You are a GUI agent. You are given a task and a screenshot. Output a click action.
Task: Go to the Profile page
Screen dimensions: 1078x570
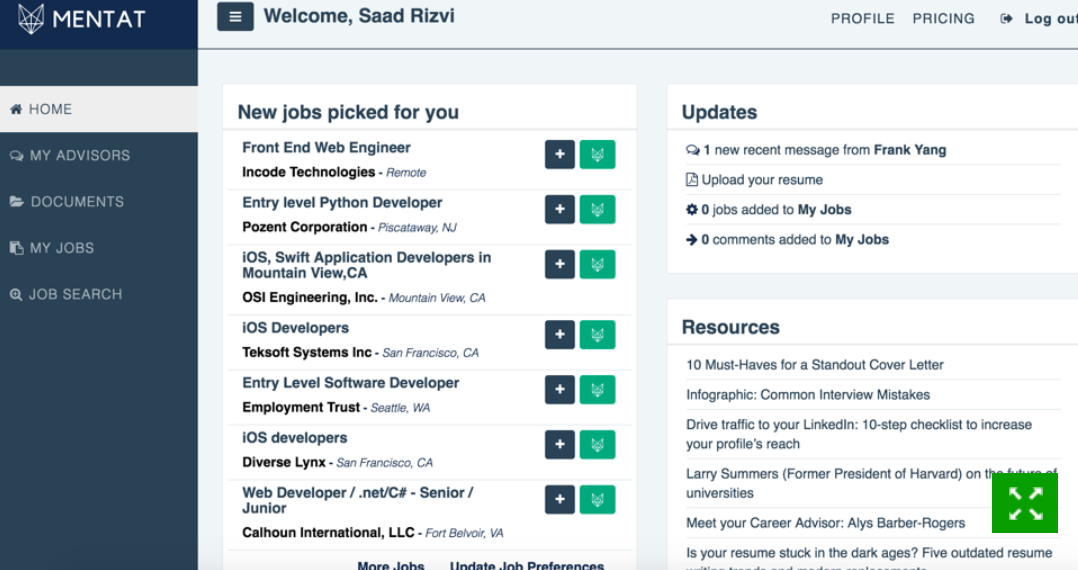click(x=863, y=19)
